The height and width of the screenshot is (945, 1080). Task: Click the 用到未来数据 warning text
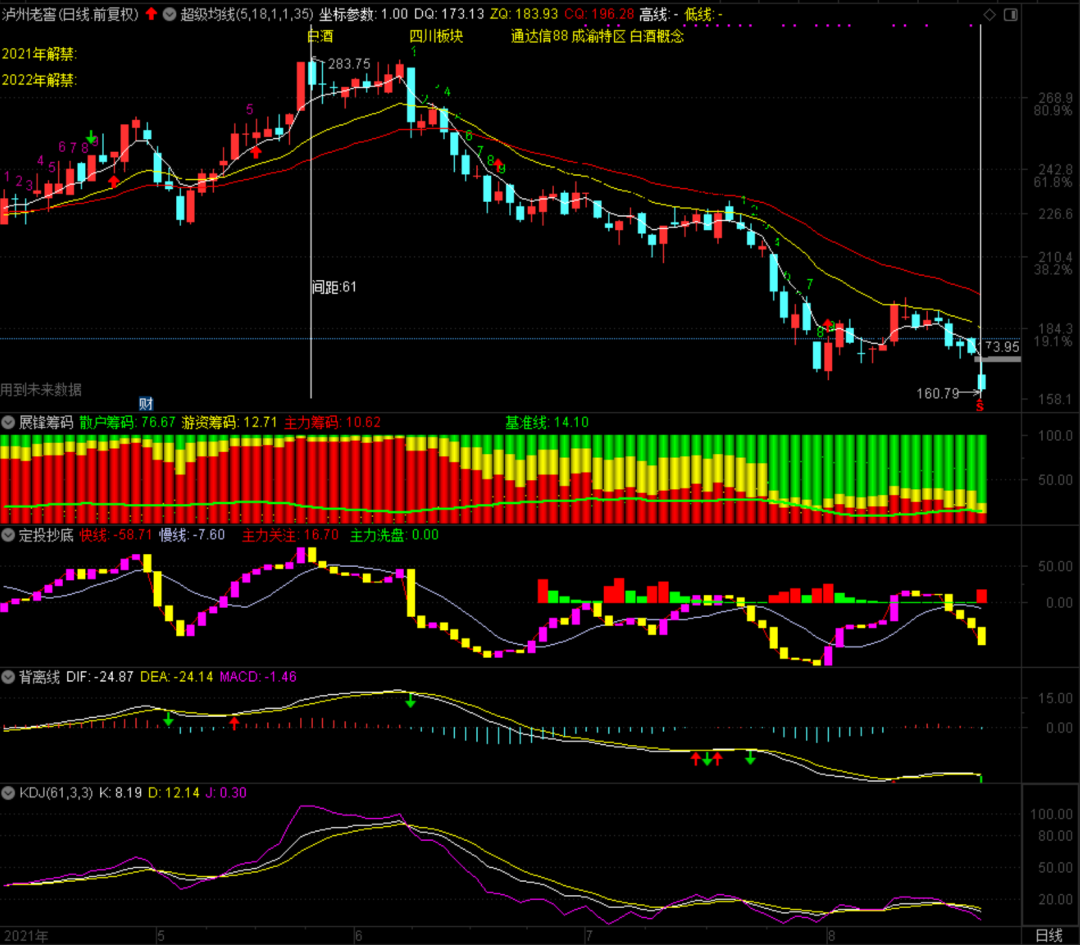(41, 389)
